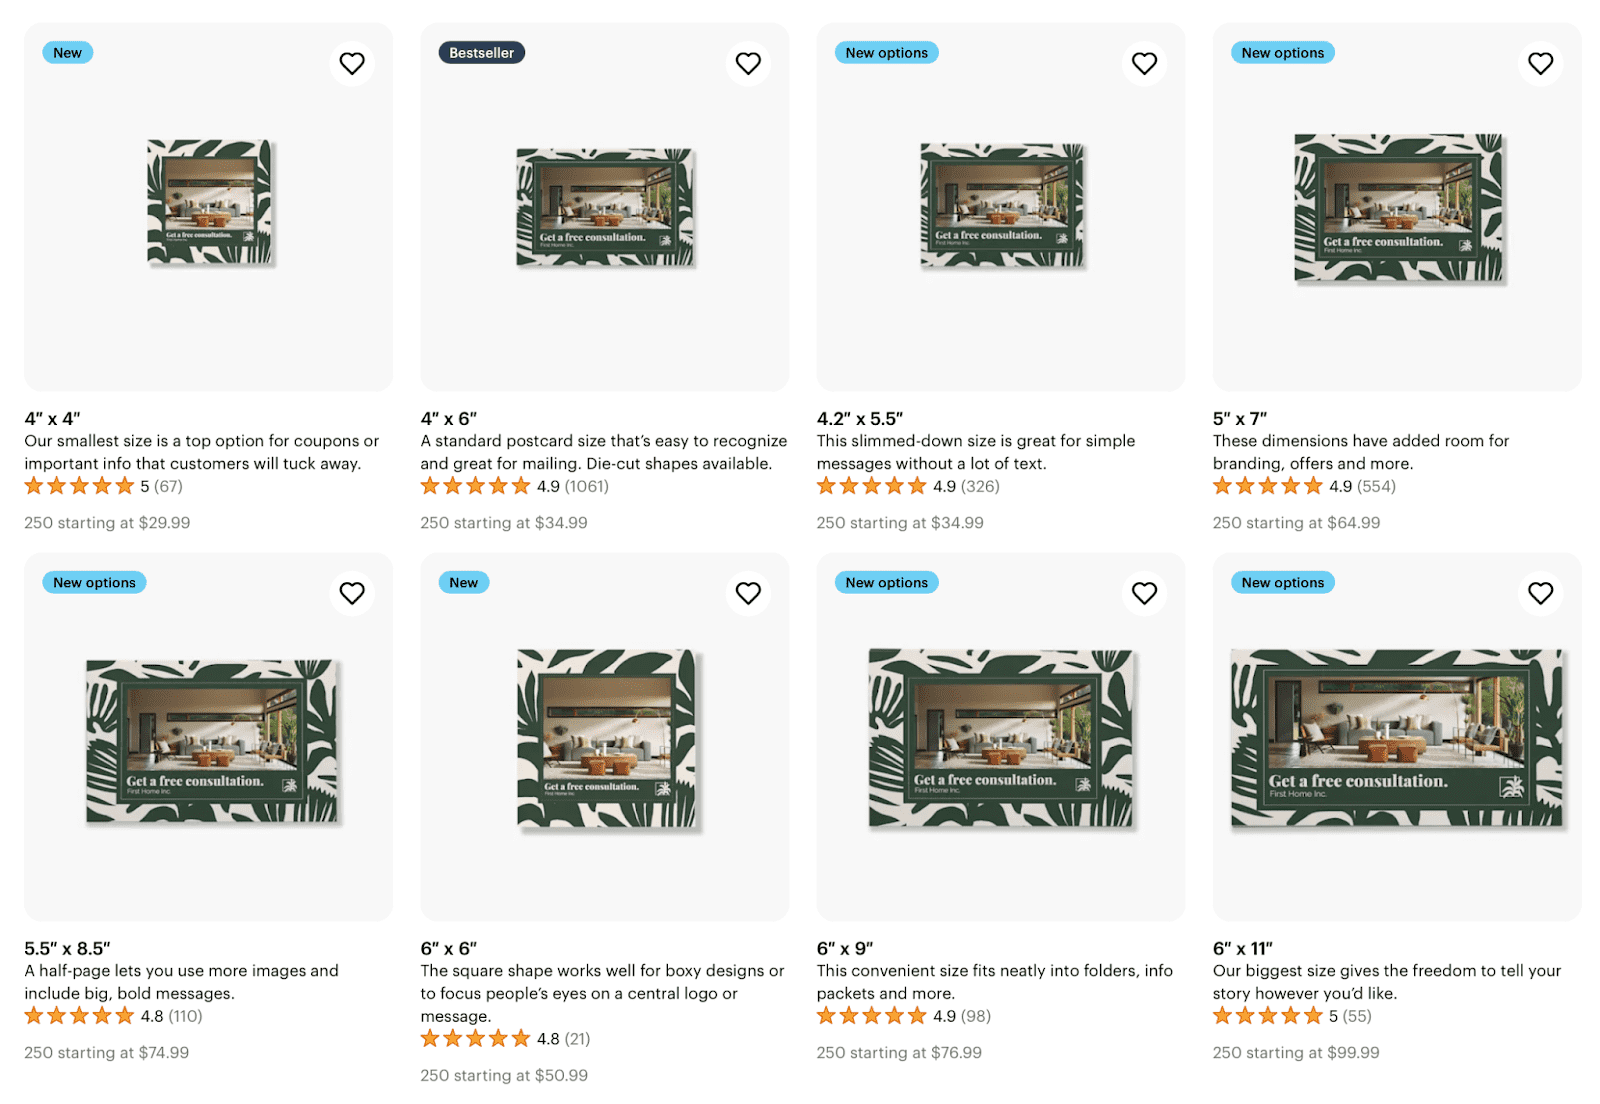Toggle the heart for the 6" x 11" size
This screenshot has width=1600, height=1104.
coord(1540,593)
